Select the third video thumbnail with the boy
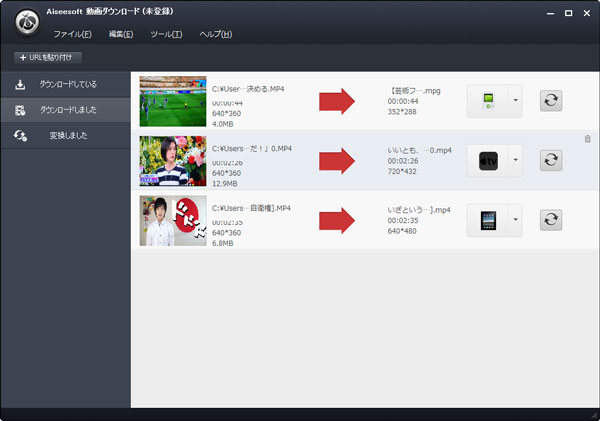The image size is (600, 421). point(173,220)
